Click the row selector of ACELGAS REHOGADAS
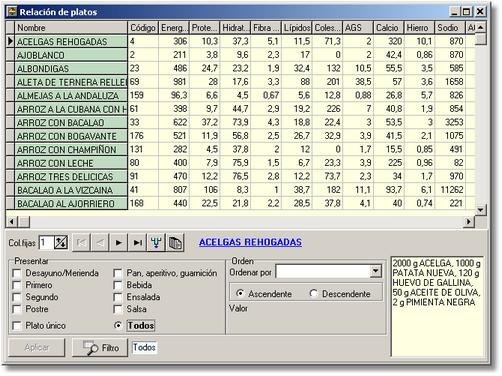The width and height of the screenshot is (502, 376). pyautogui.click(x=10, y=41)
